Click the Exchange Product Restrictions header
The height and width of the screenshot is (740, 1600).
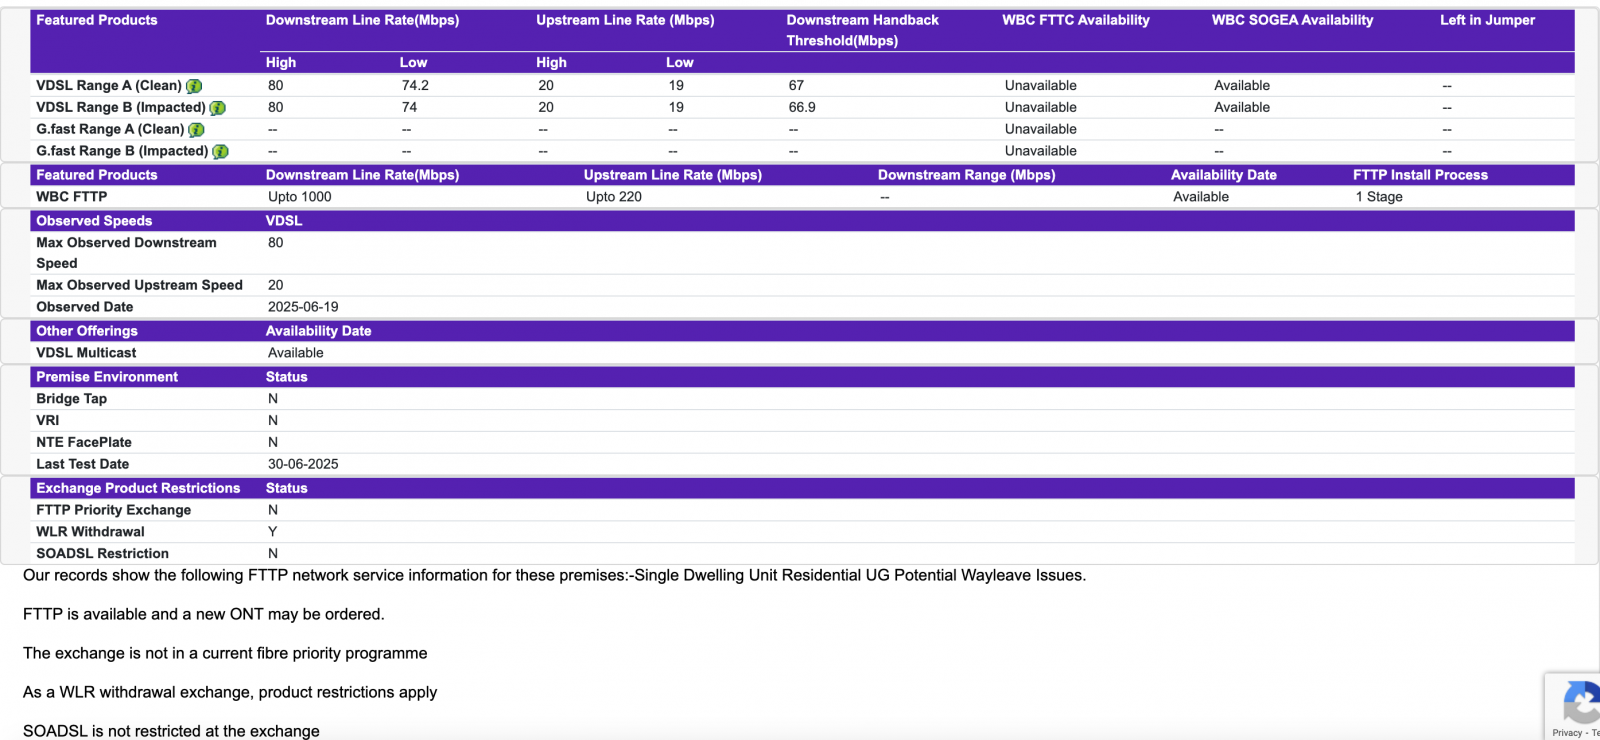[x=138, y=489]
